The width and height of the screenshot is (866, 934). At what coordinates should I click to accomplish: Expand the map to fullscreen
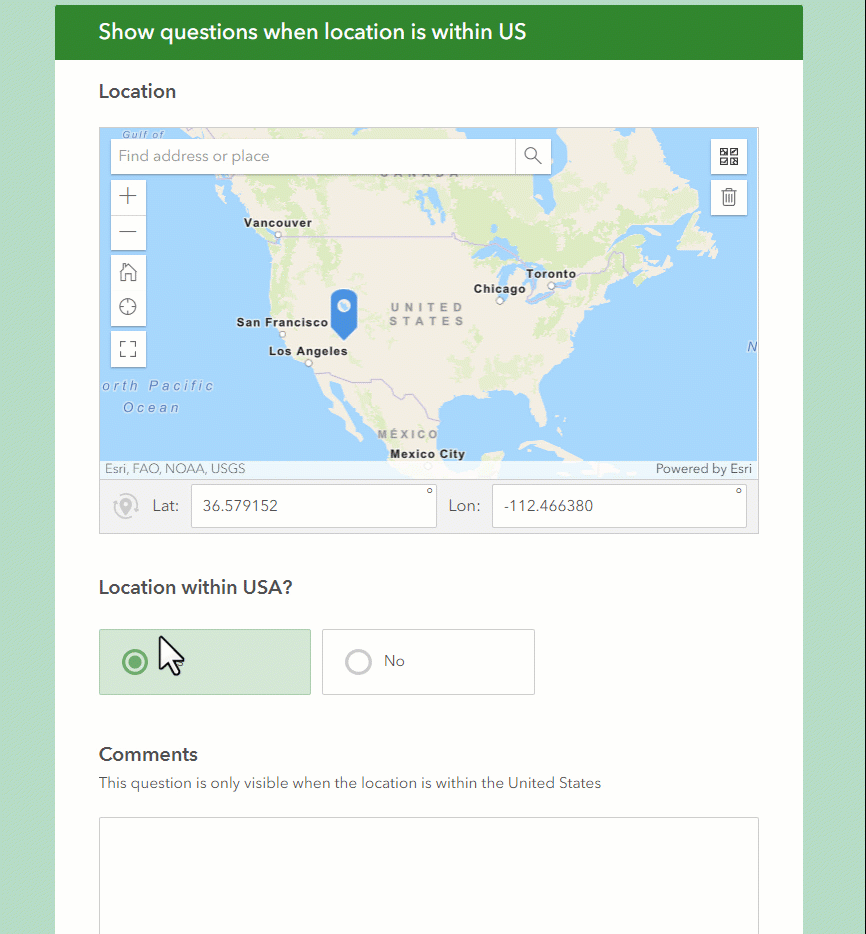point(128,348)
